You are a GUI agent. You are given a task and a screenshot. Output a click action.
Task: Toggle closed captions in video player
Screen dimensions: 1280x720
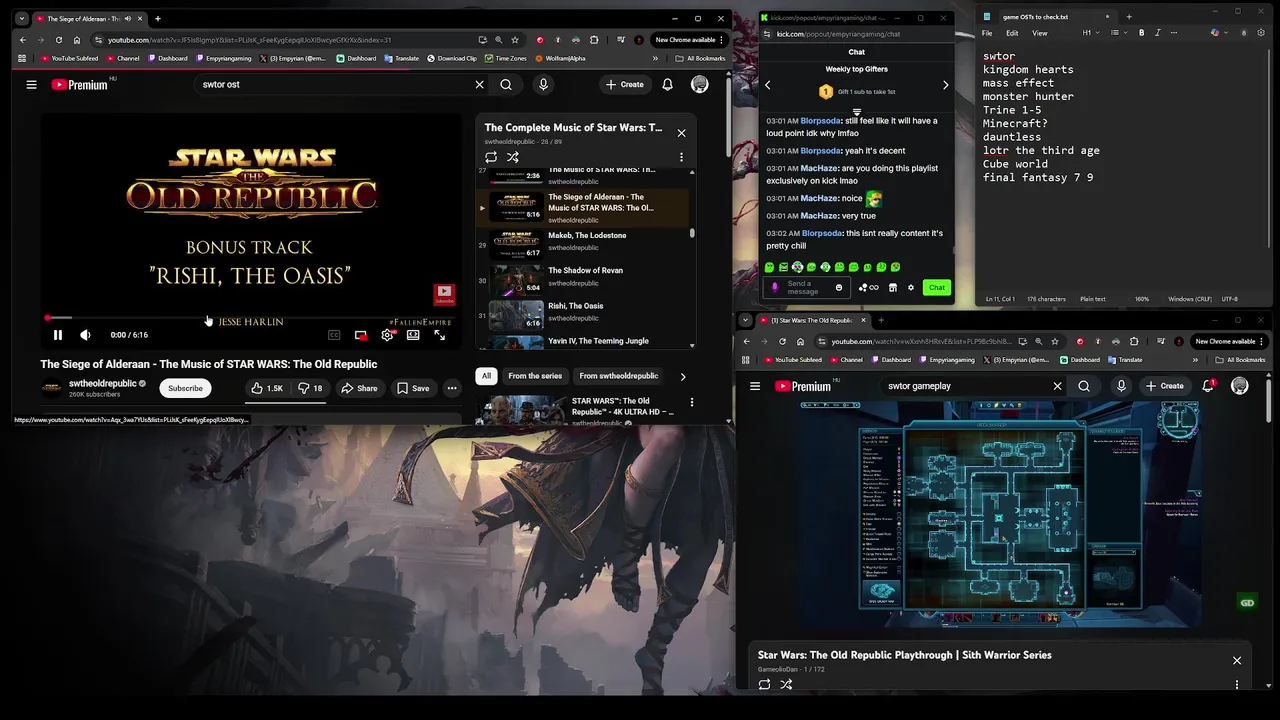(334, 335)
